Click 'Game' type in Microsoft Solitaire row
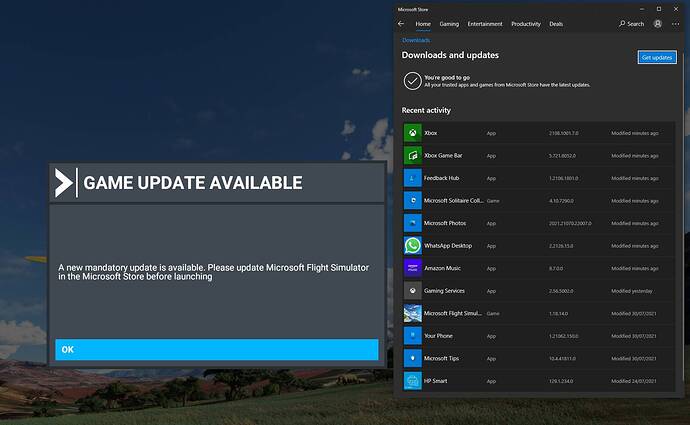 (493, 201)
